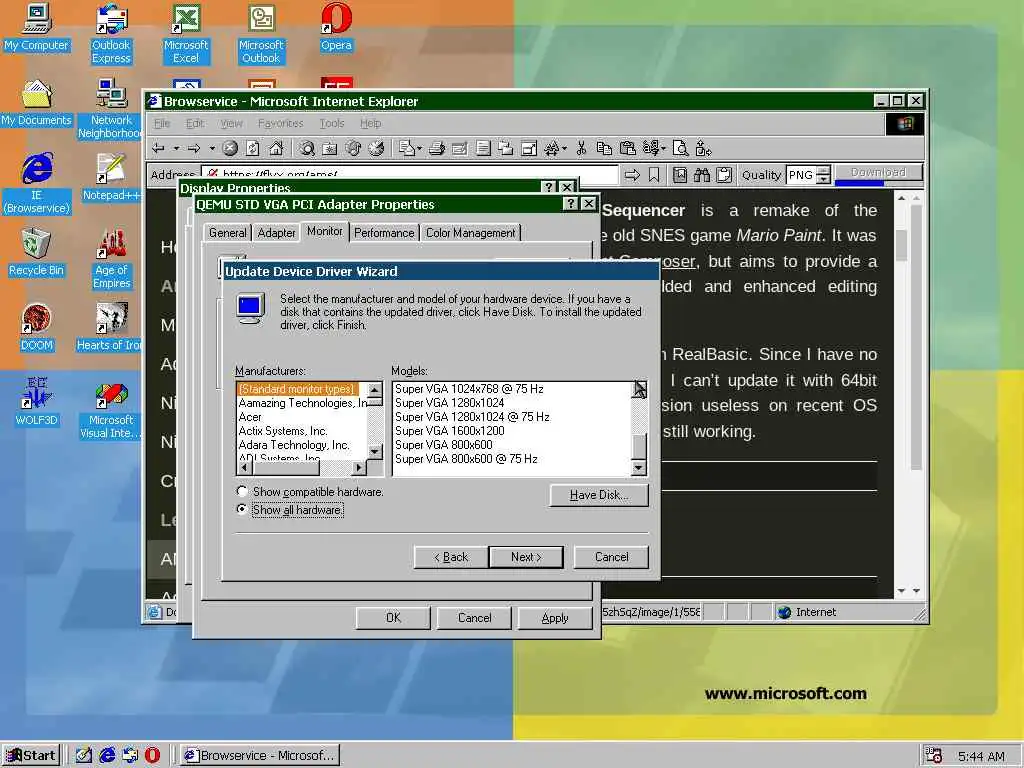Click OK in Adapter Properties dialog
Screen dimensions: 1024x768
[x=393, y=618]
